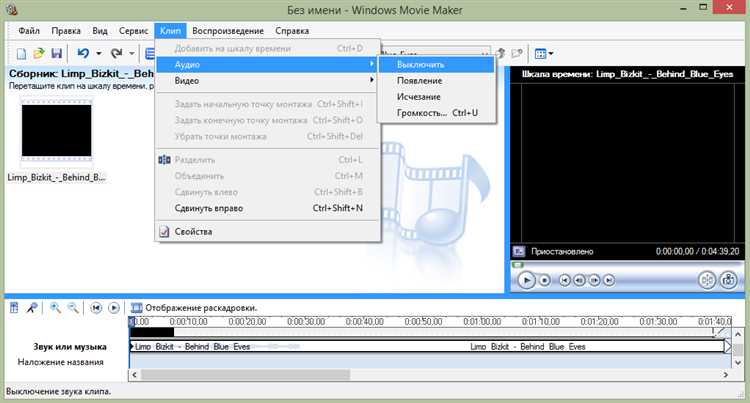Step to the previous frame
Screen dimensions: 750x403
579,280
